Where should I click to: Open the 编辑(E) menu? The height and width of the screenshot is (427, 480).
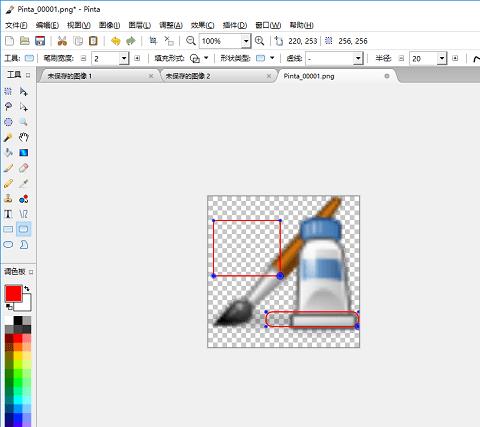pyautogui.click(x=47, y=25)
